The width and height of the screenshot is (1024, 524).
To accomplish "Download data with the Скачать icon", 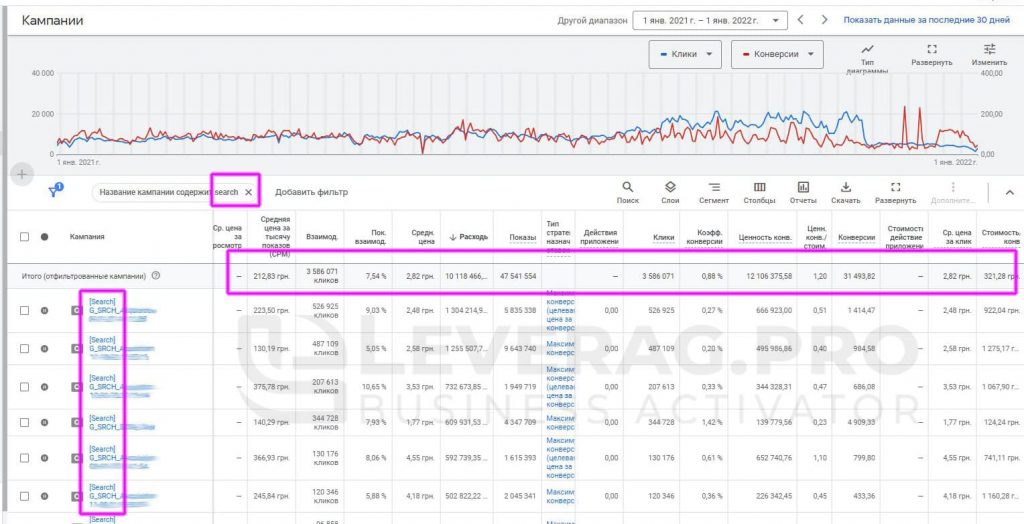I will click(846, 193).
